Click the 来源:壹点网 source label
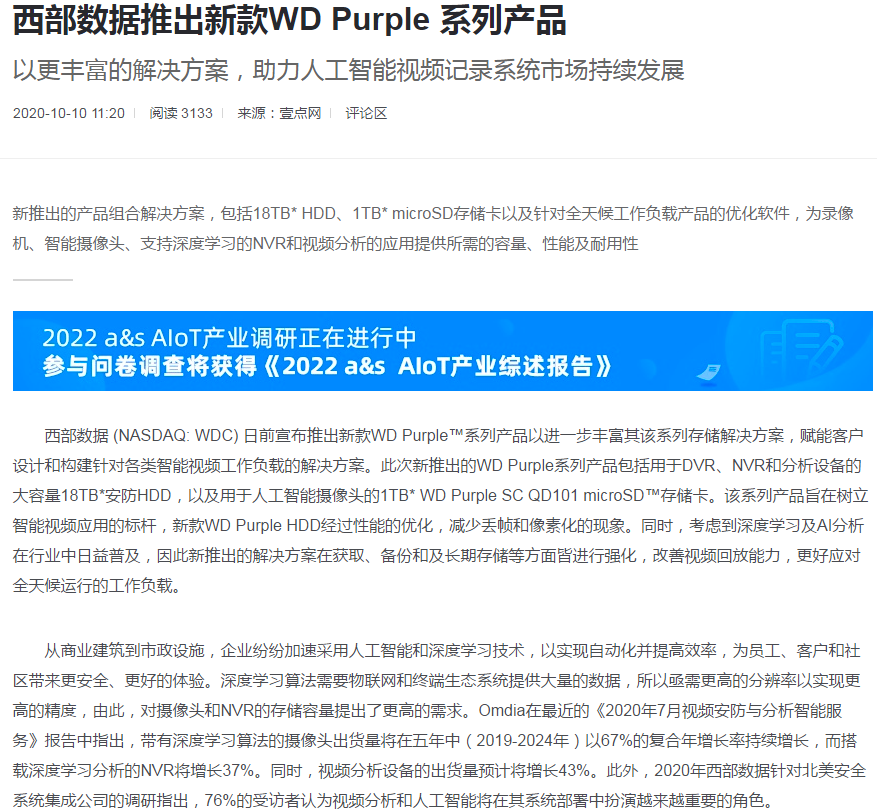This screenshot has width=877, height=812. coord(279,114)
